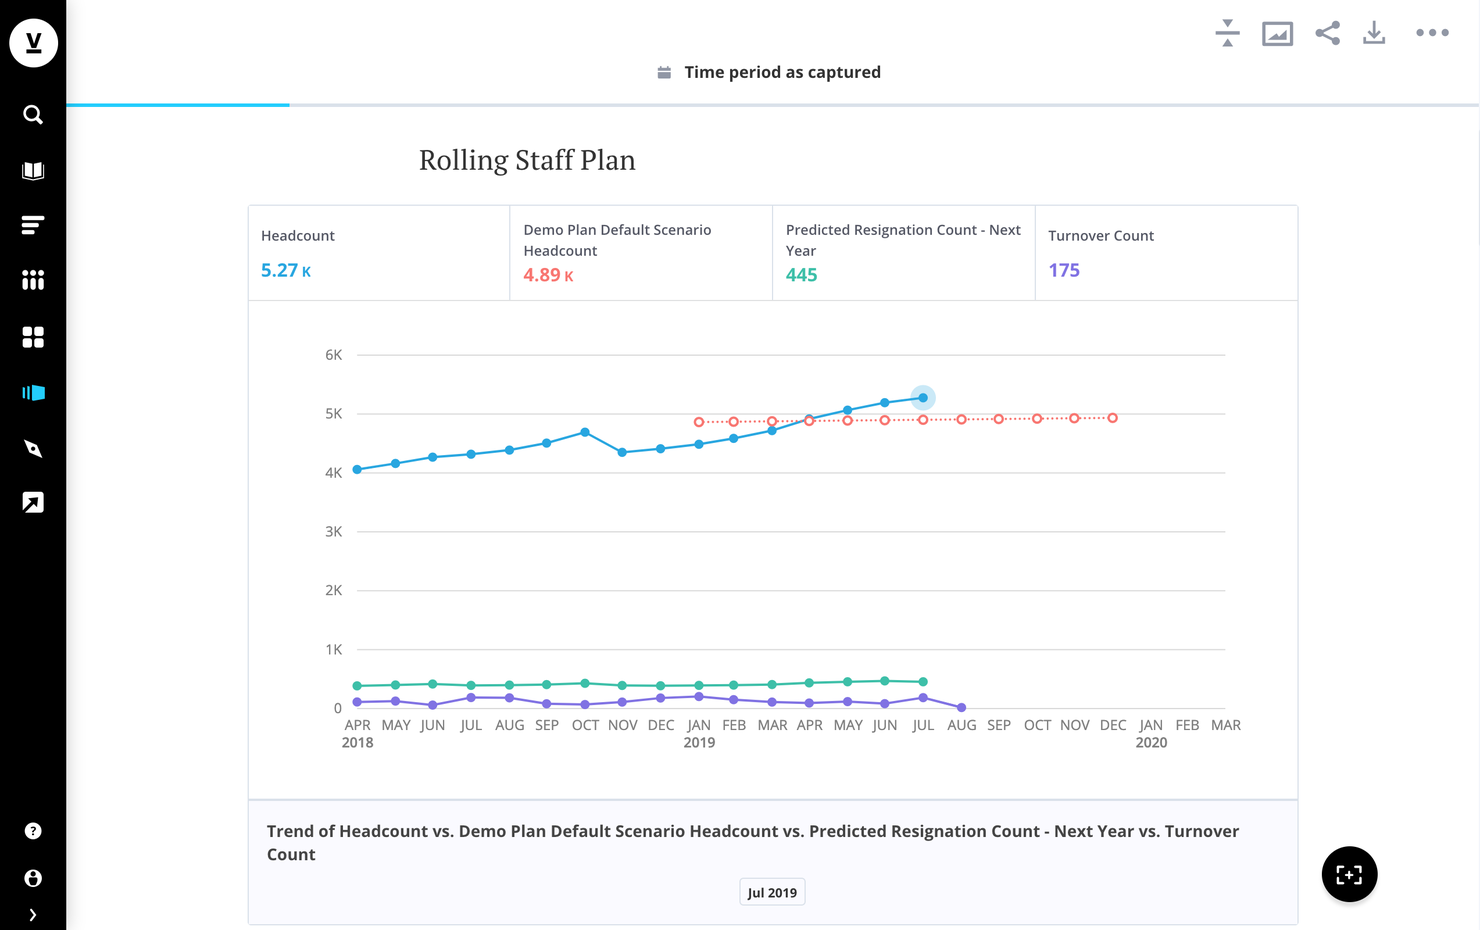Viewport: 1480px width, 930px height.
Task: Click the compass explore icon in sidebar
Action: click(33, 449)
